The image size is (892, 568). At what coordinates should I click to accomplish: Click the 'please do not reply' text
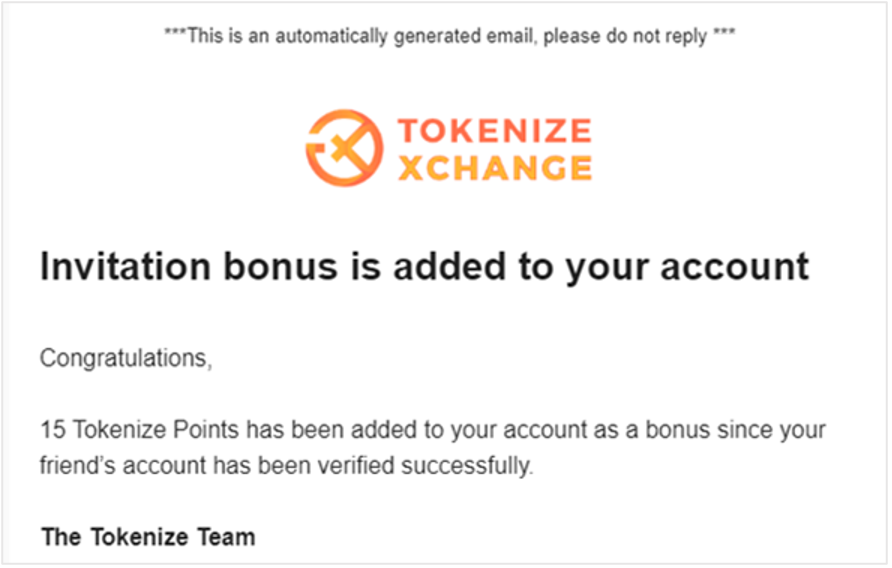(625, 36)
